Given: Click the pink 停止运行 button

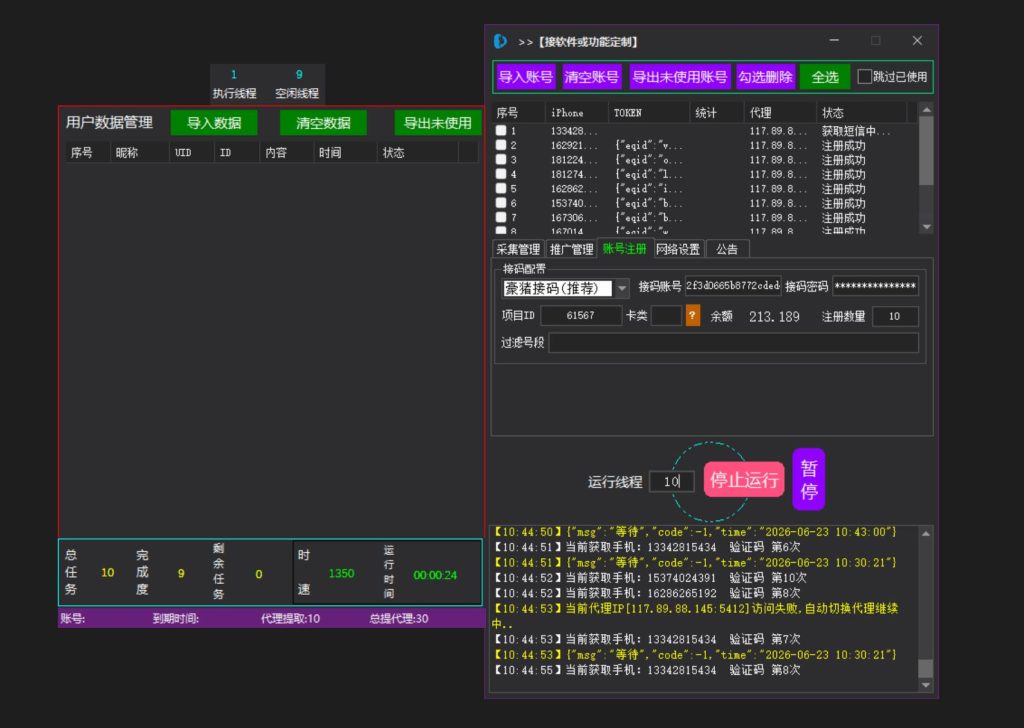Looking at the screenshot, I should [x=744, y=480].
